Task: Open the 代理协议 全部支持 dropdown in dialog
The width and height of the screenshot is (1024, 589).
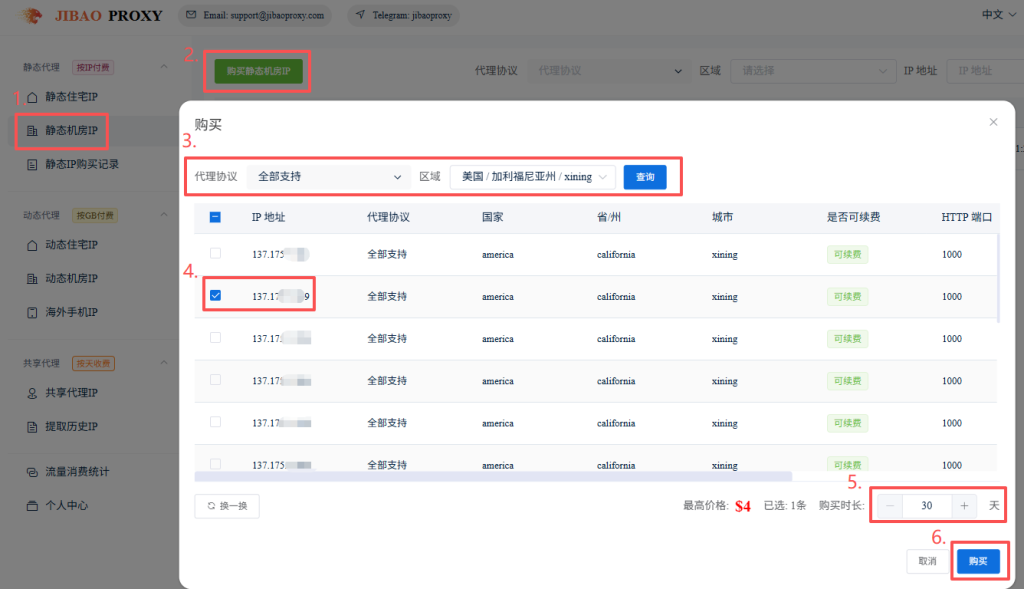Action: coord(328,177)
